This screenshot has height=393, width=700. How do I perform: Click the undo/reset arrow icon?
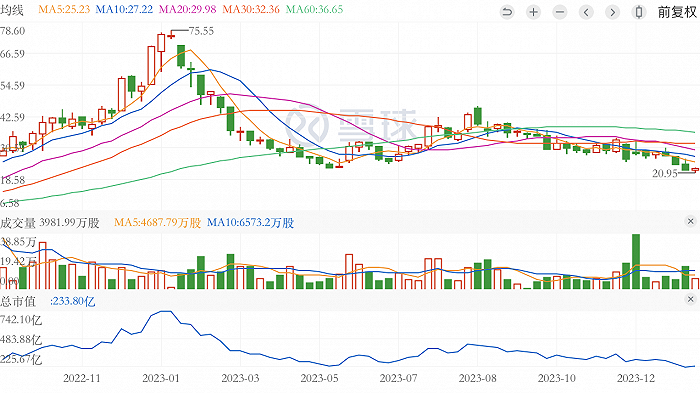pyautogui.click(x=507, y=12)
